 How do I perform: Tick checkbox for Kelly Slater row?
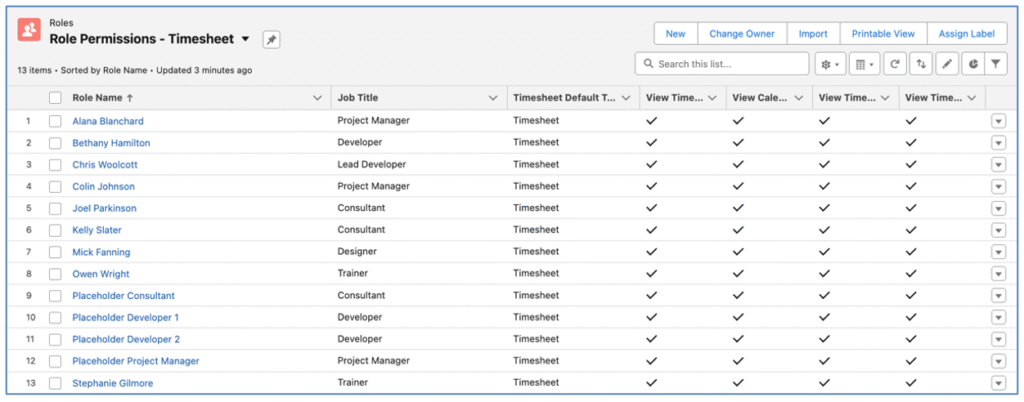point(56,230)
